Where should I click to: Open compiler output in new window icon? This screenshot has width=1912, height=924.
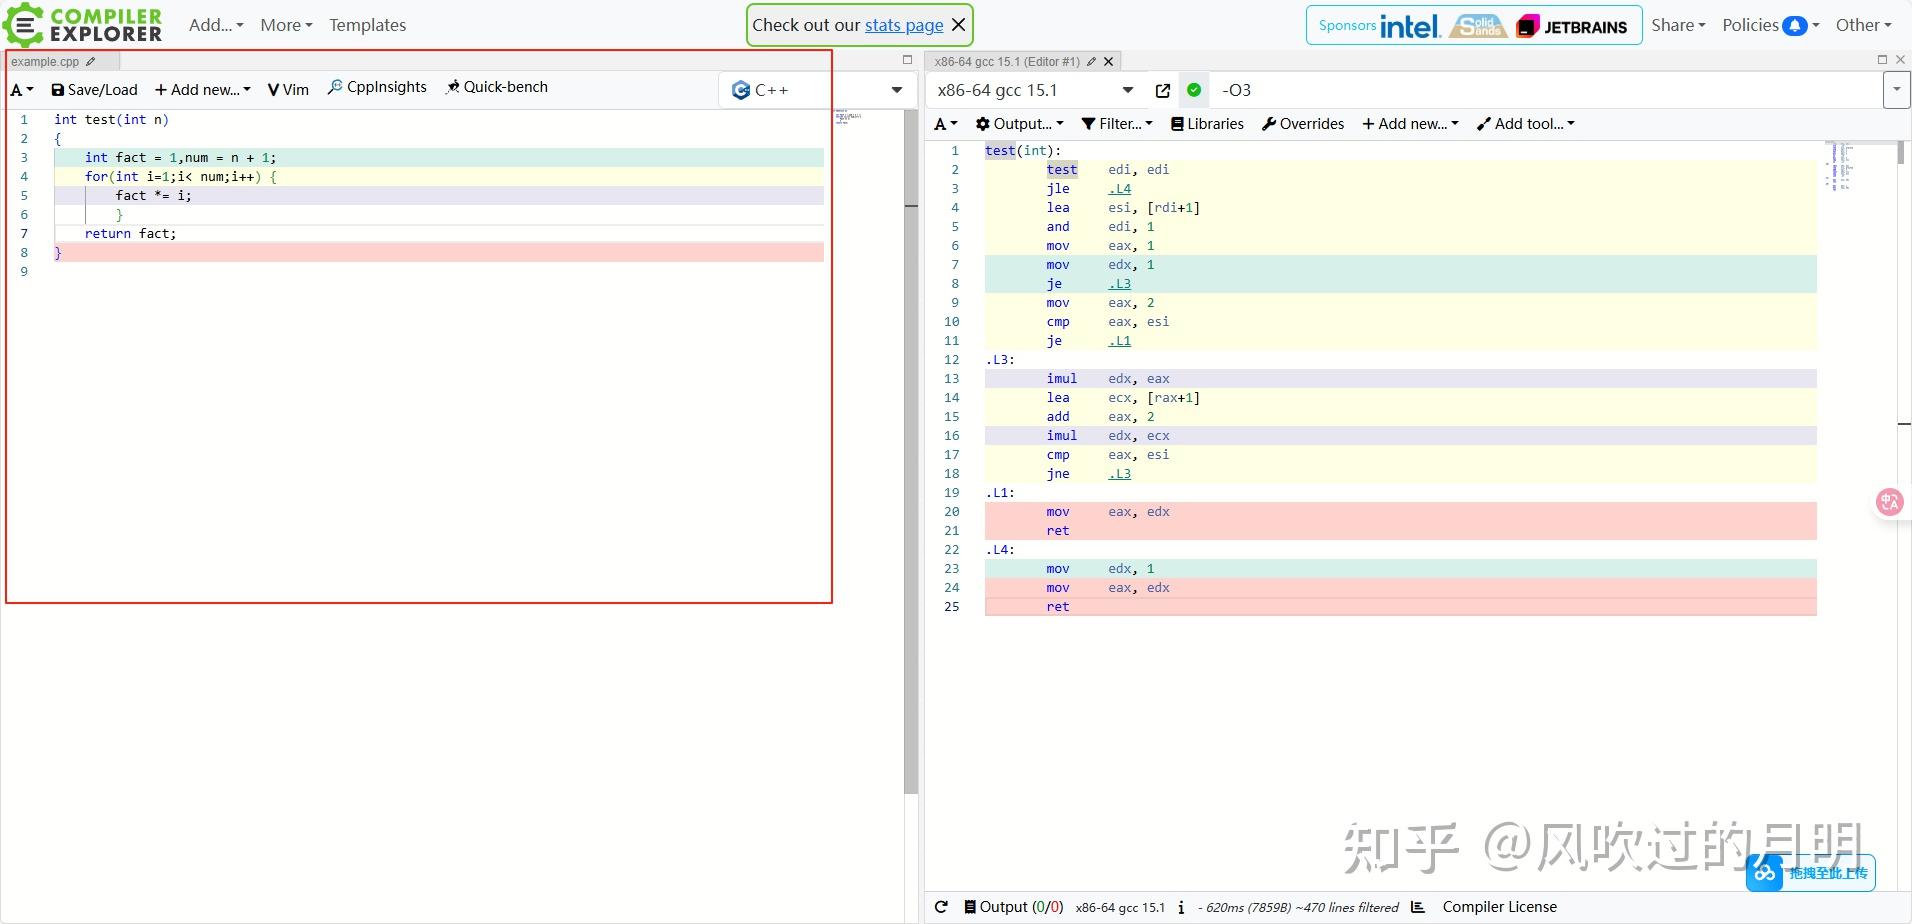[1163, 90]
